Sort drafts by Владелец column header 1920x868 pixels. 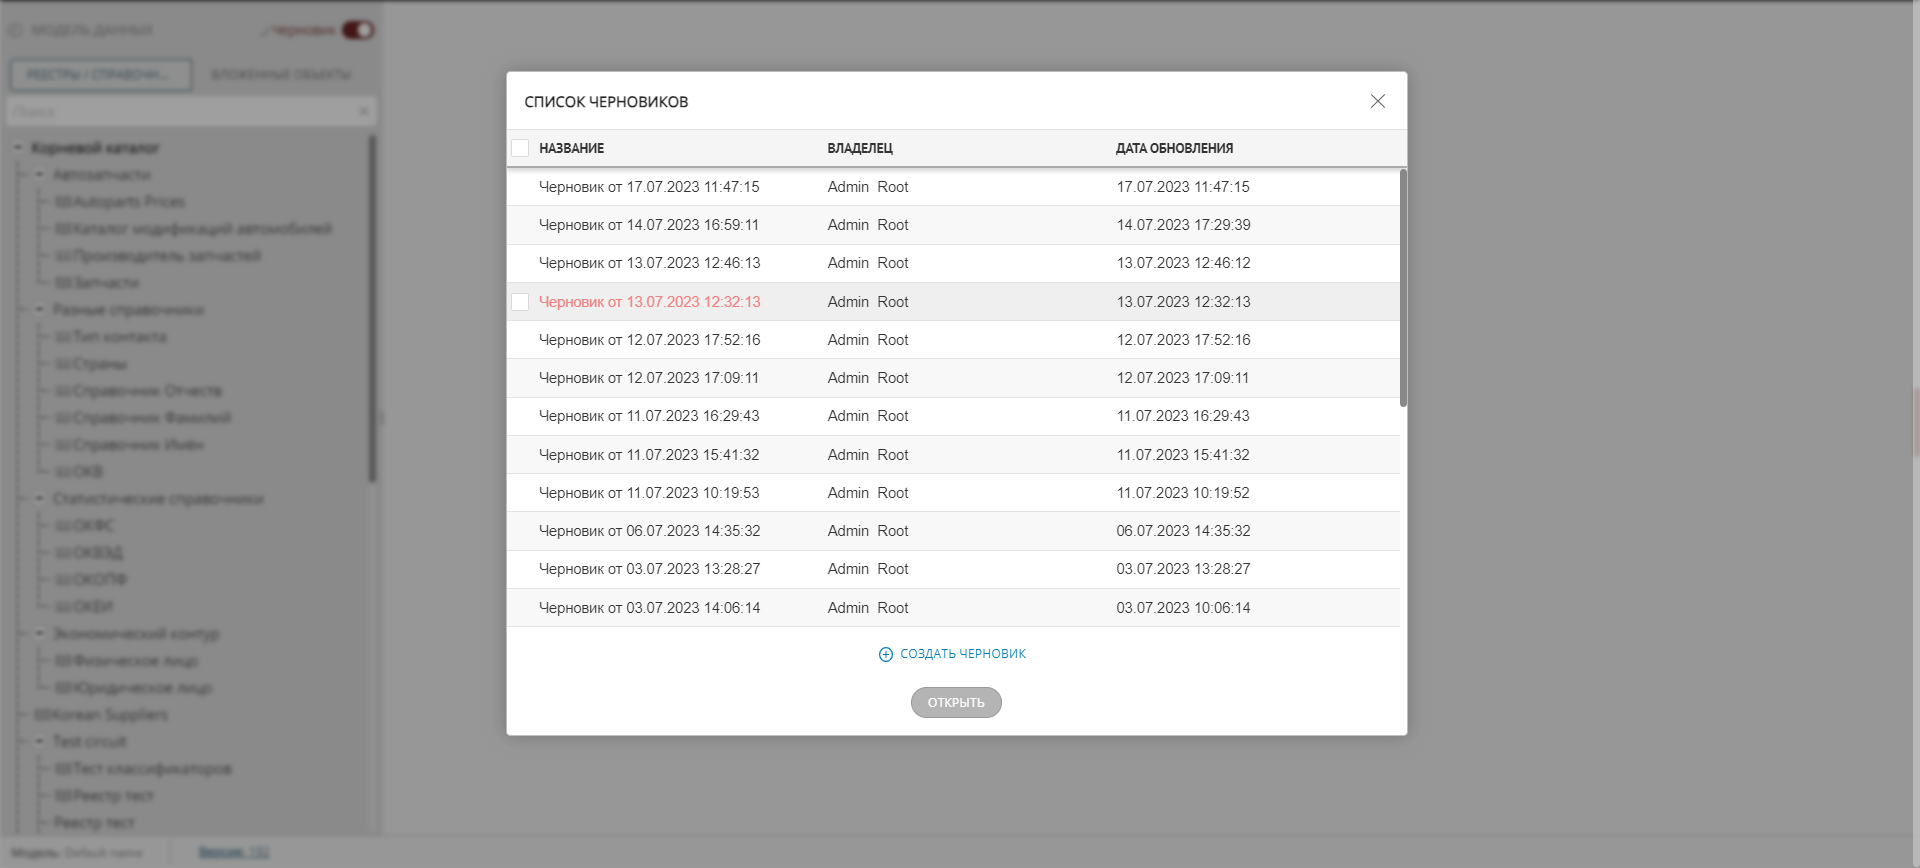point(859,148)
